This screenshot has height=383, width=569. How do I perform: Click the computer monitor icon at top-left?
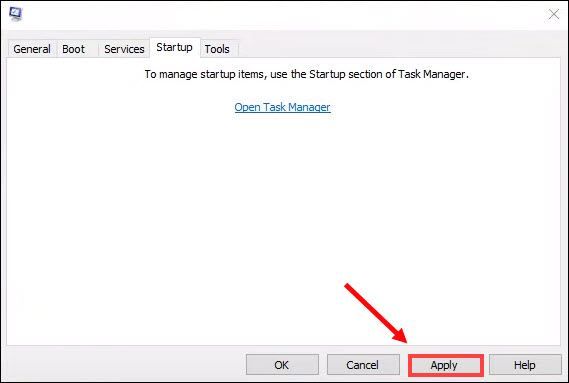(15, 14)
